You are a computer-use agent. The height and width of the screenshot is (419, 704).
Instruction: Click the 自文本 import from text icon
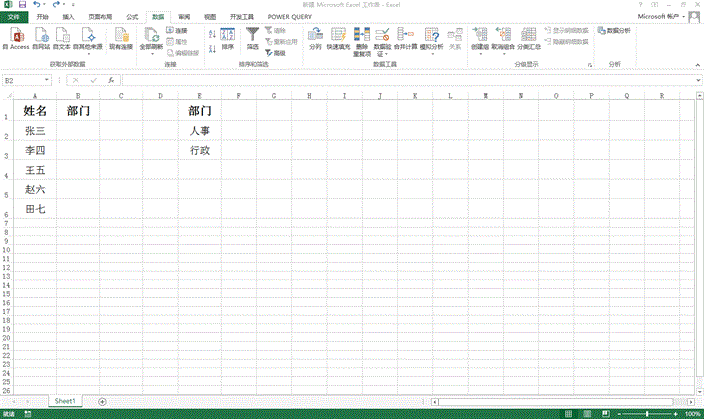coord(63,38)
